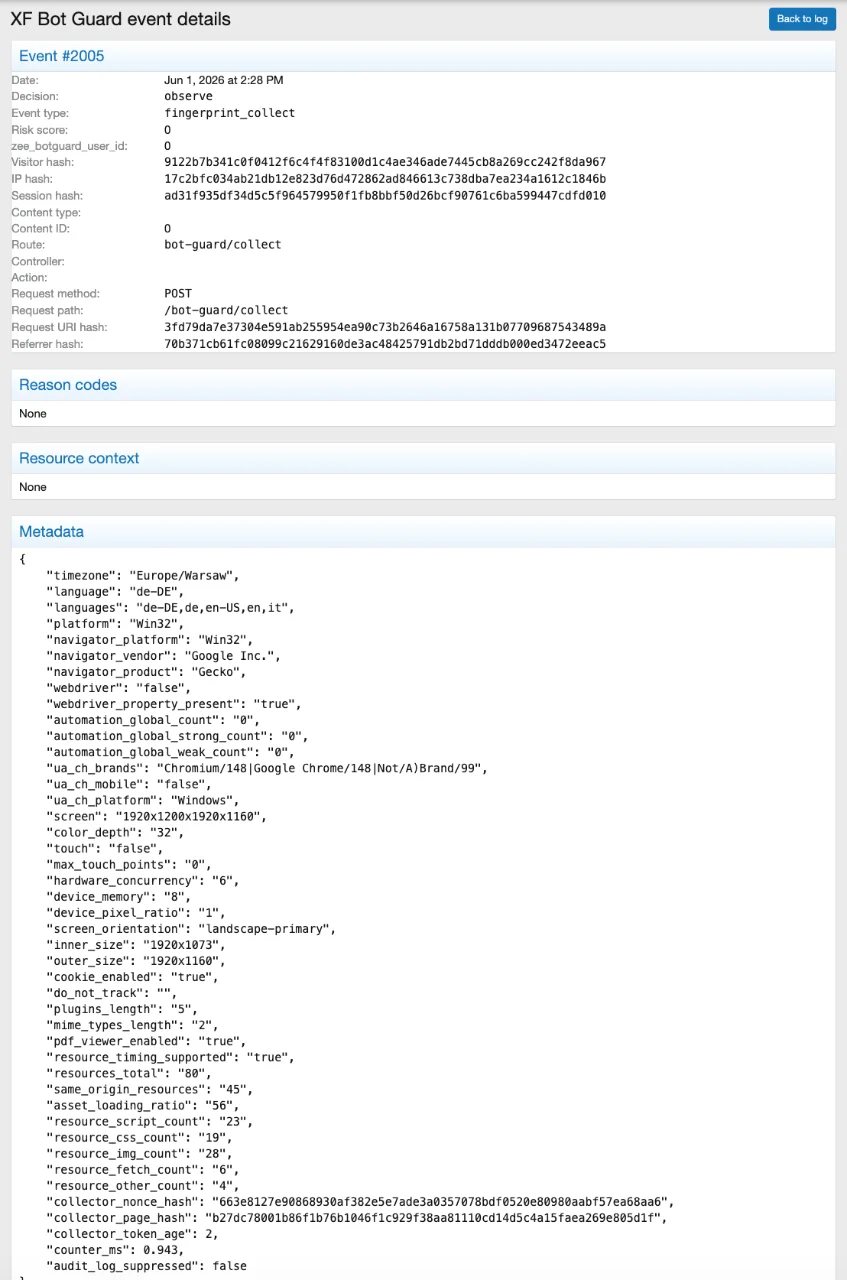Click the Route value bot-guard/collect
The width and height of the screenshot is (847, 1280).
point(223,245)
